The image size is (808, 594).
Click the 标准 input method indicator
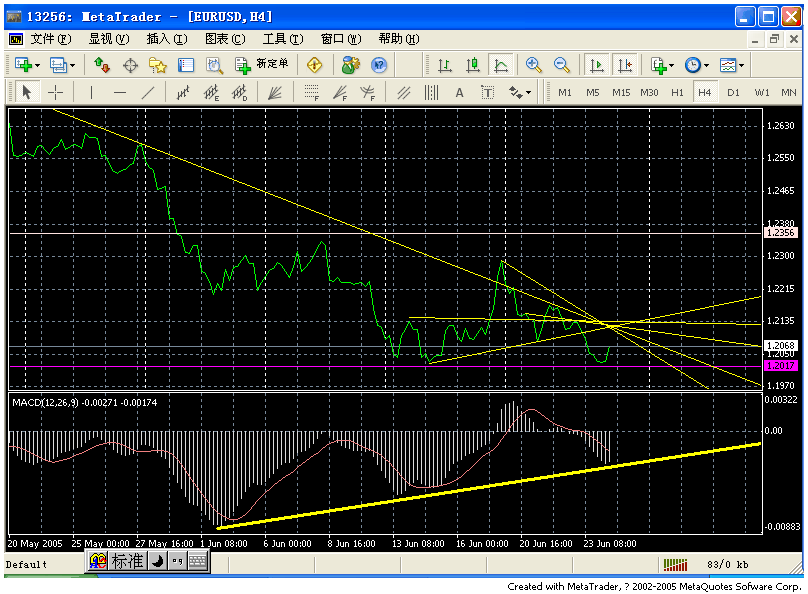(127, 562)
